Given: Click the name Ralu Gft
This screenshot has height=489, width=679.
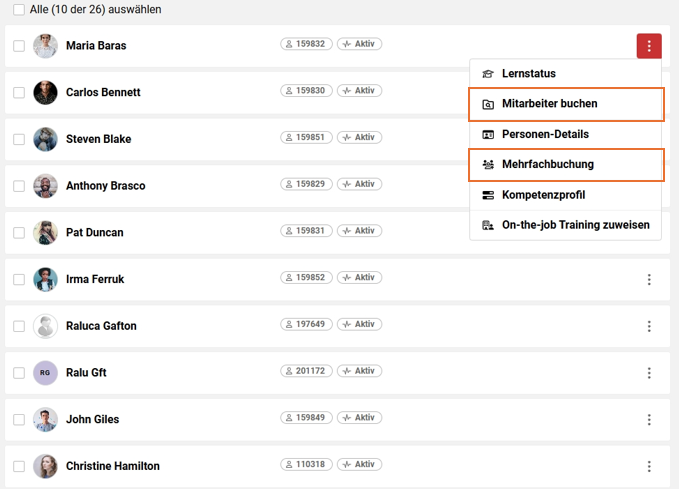Looking at the screenshot, I should (x=86, y=372).
